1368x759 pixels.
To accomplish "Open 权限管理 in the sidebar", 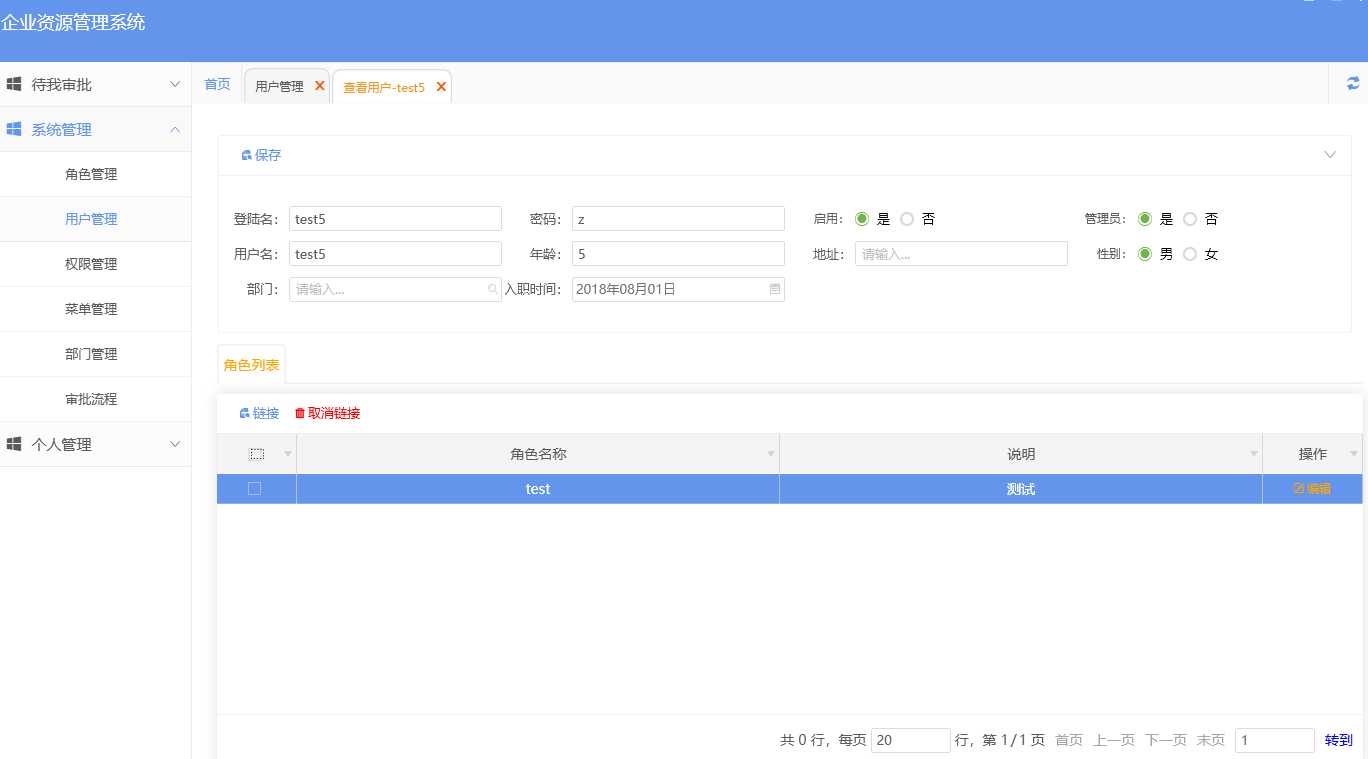I will (91, 264).
